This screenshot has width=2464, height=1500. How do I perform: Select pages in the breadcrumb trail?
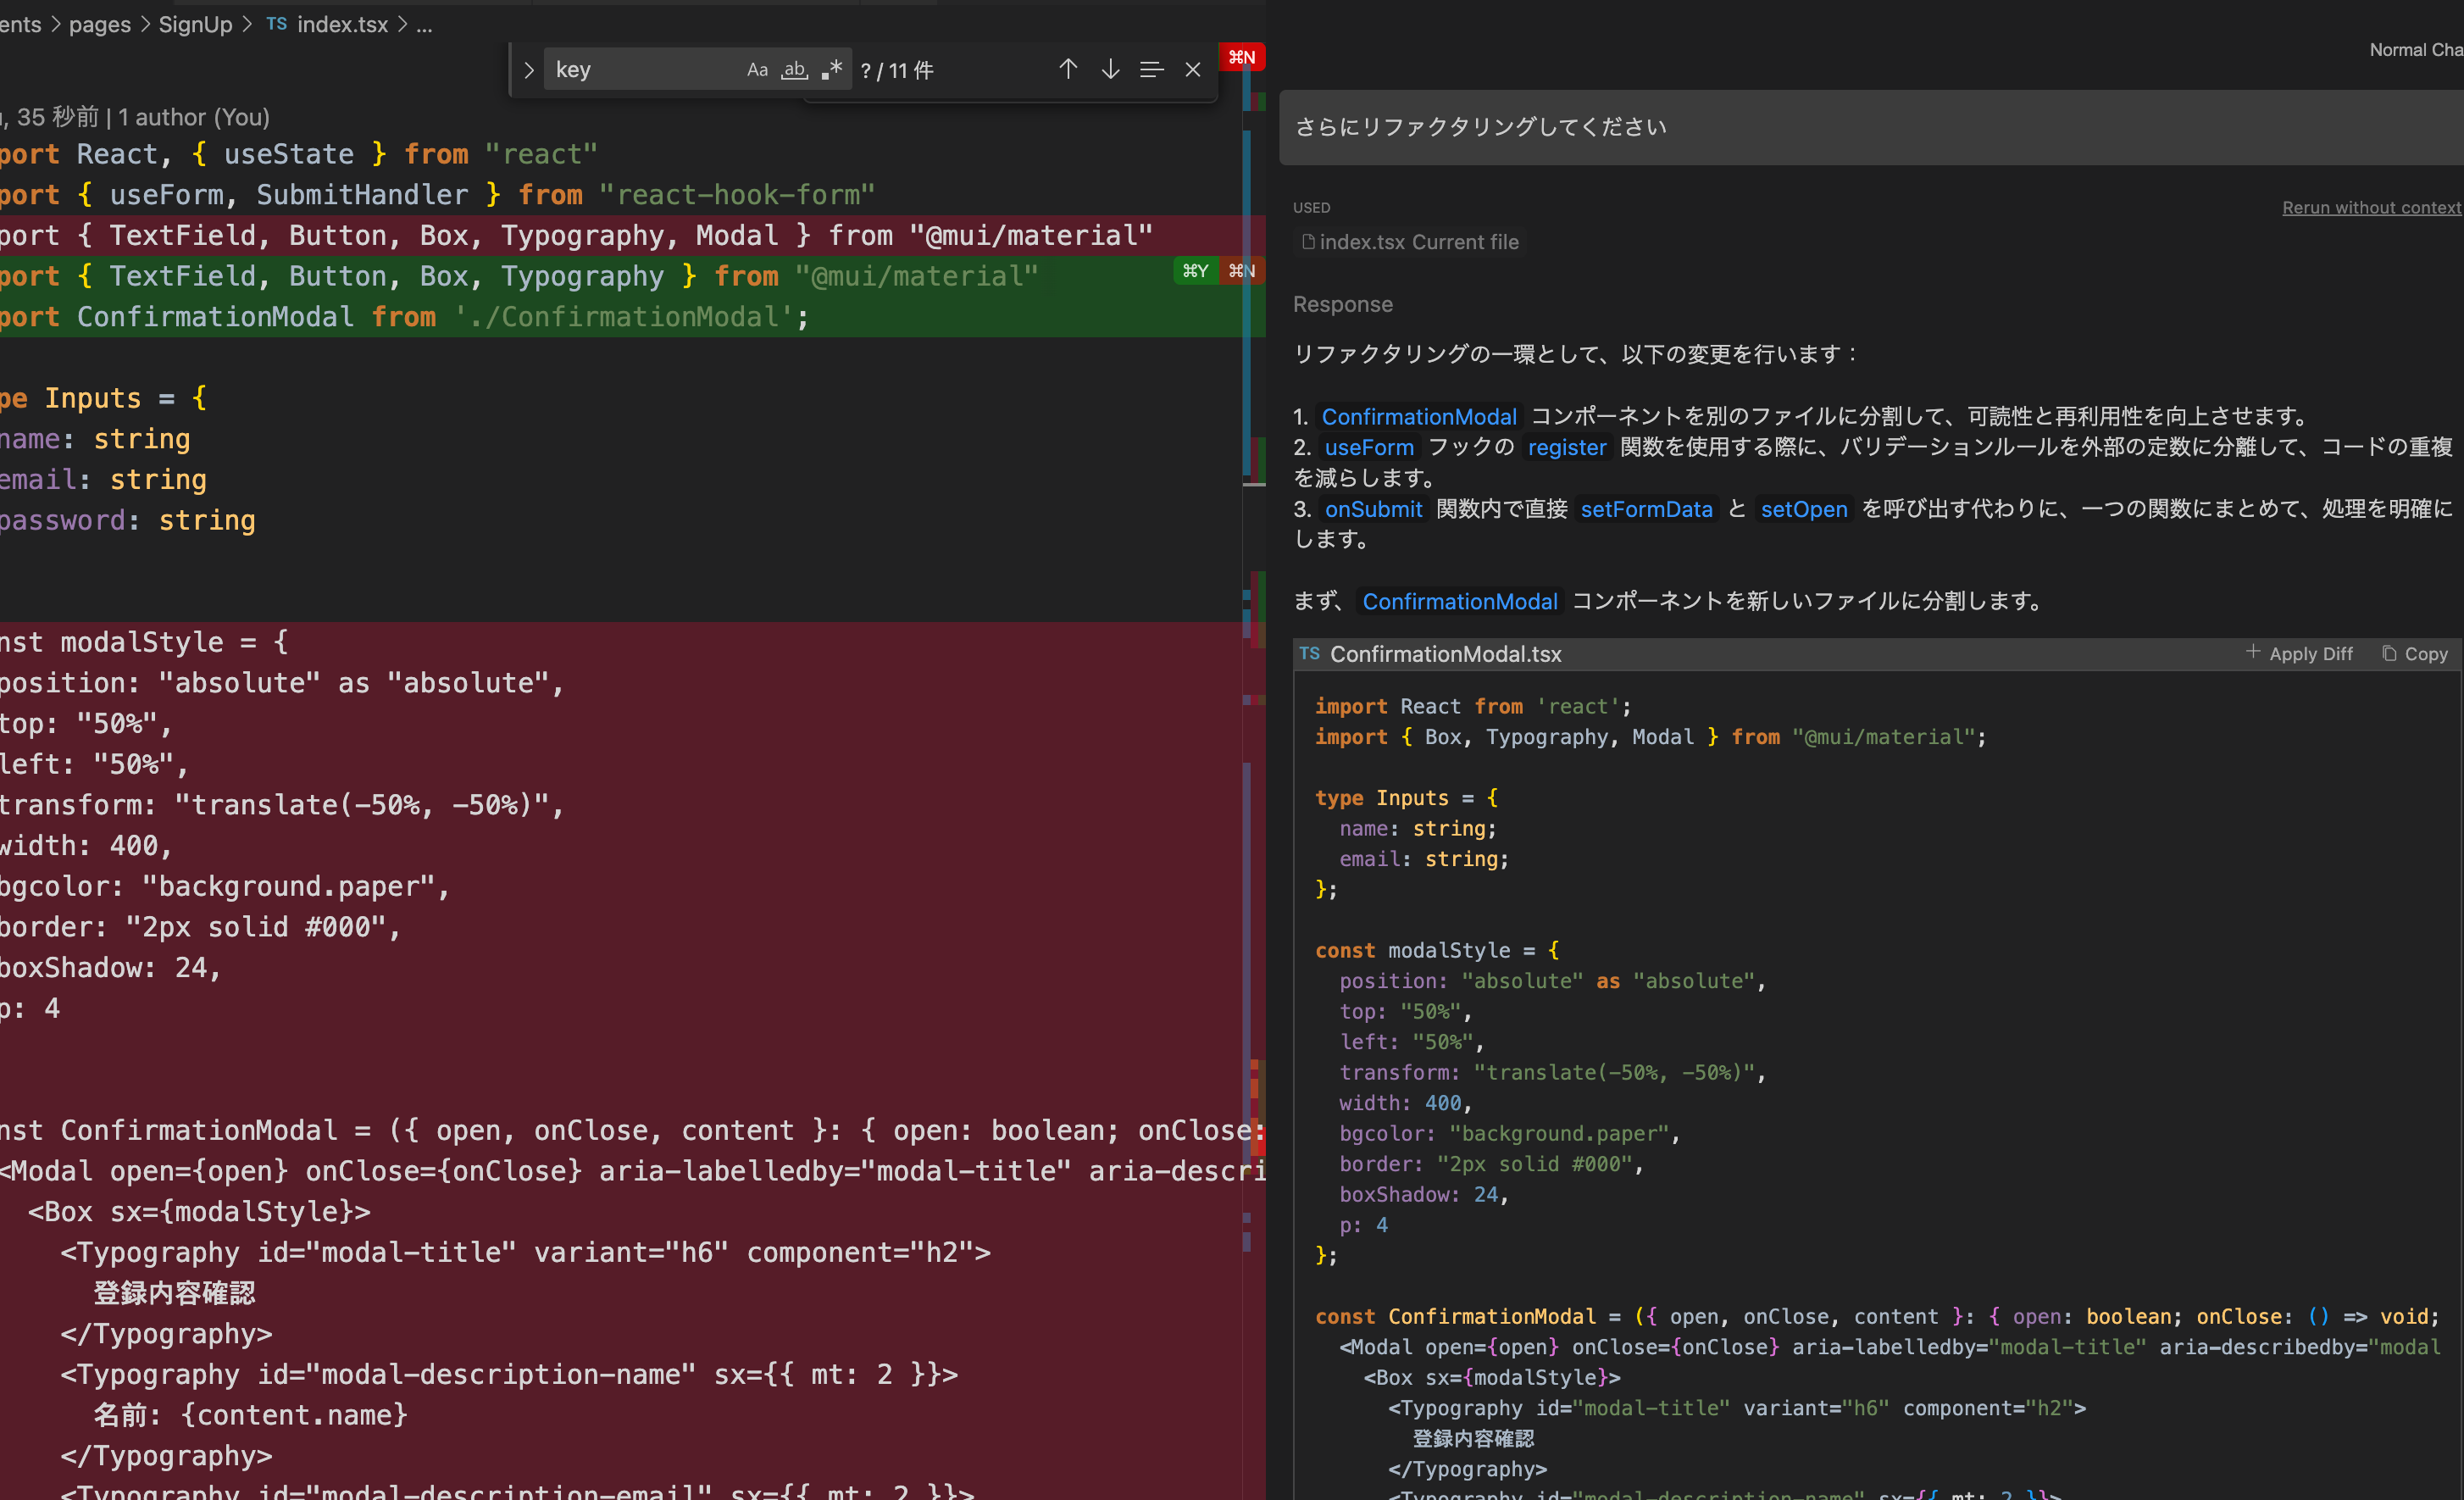pyautogui.click(x=99, y=24)
